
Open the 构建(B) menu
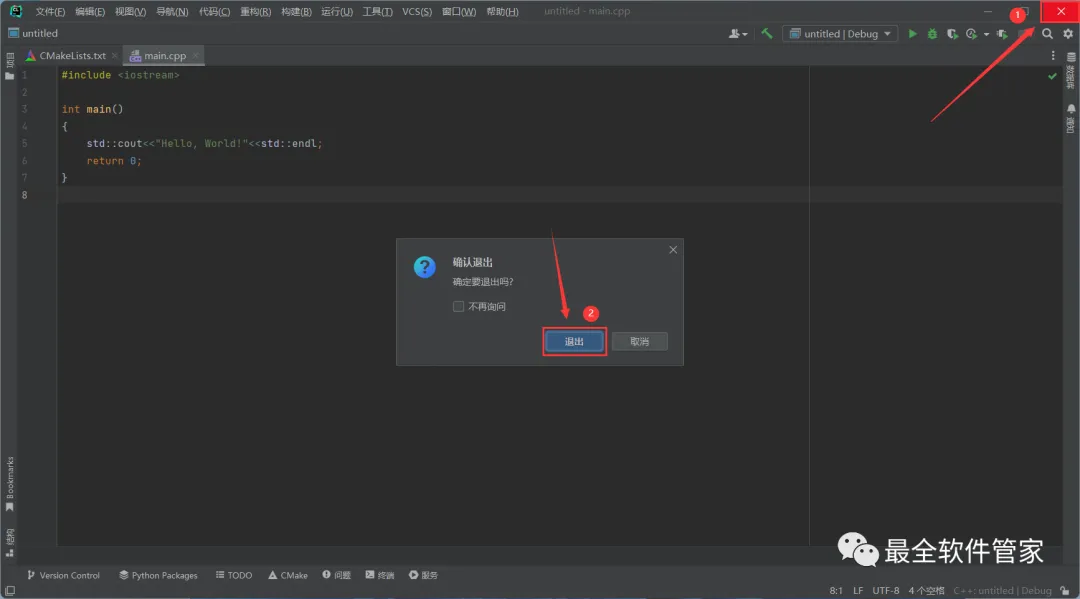click(x=296, y=12)
